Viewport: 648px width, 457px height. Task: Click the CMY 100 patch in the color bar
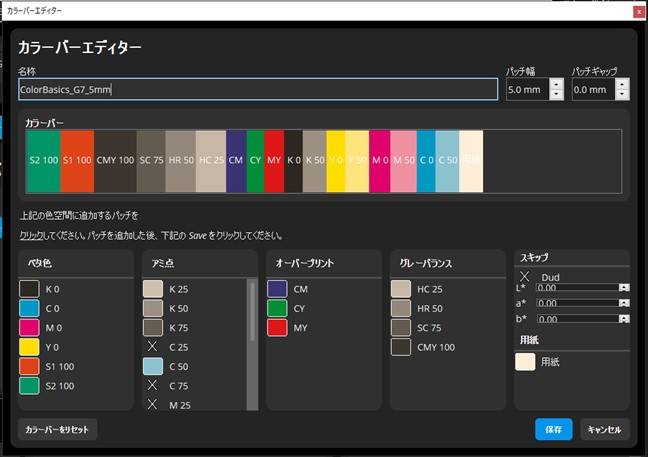[115, 161]
